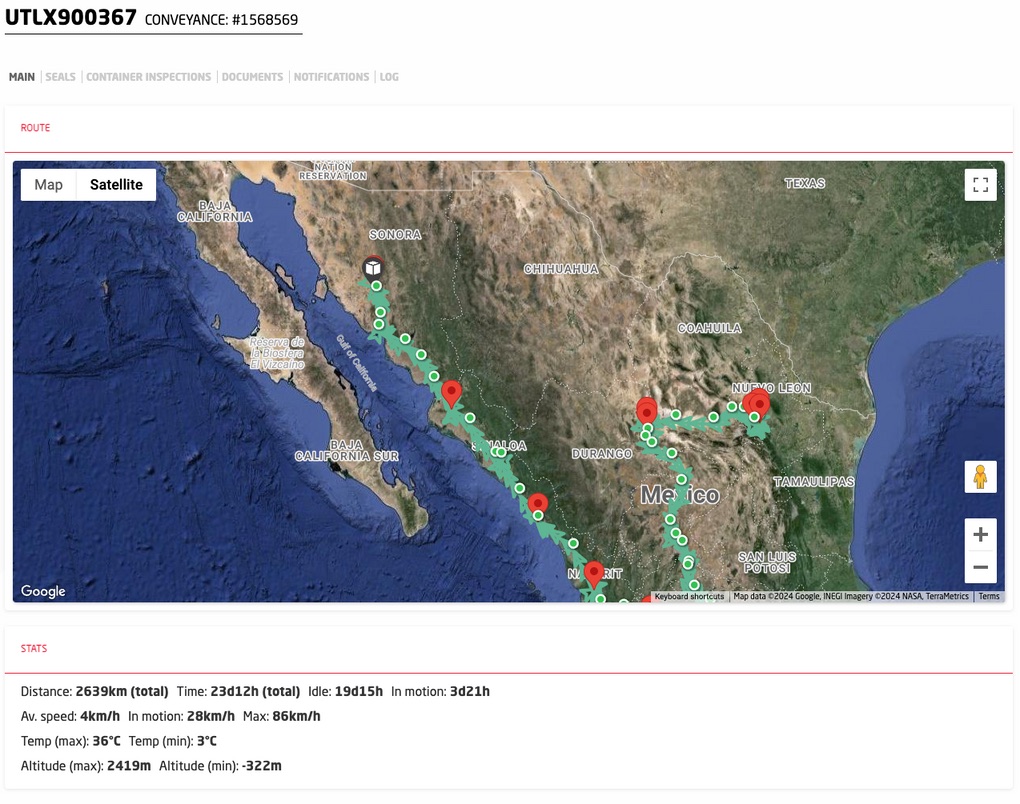Open Keyboard shortcuts link on map

[x=689, y=596]
